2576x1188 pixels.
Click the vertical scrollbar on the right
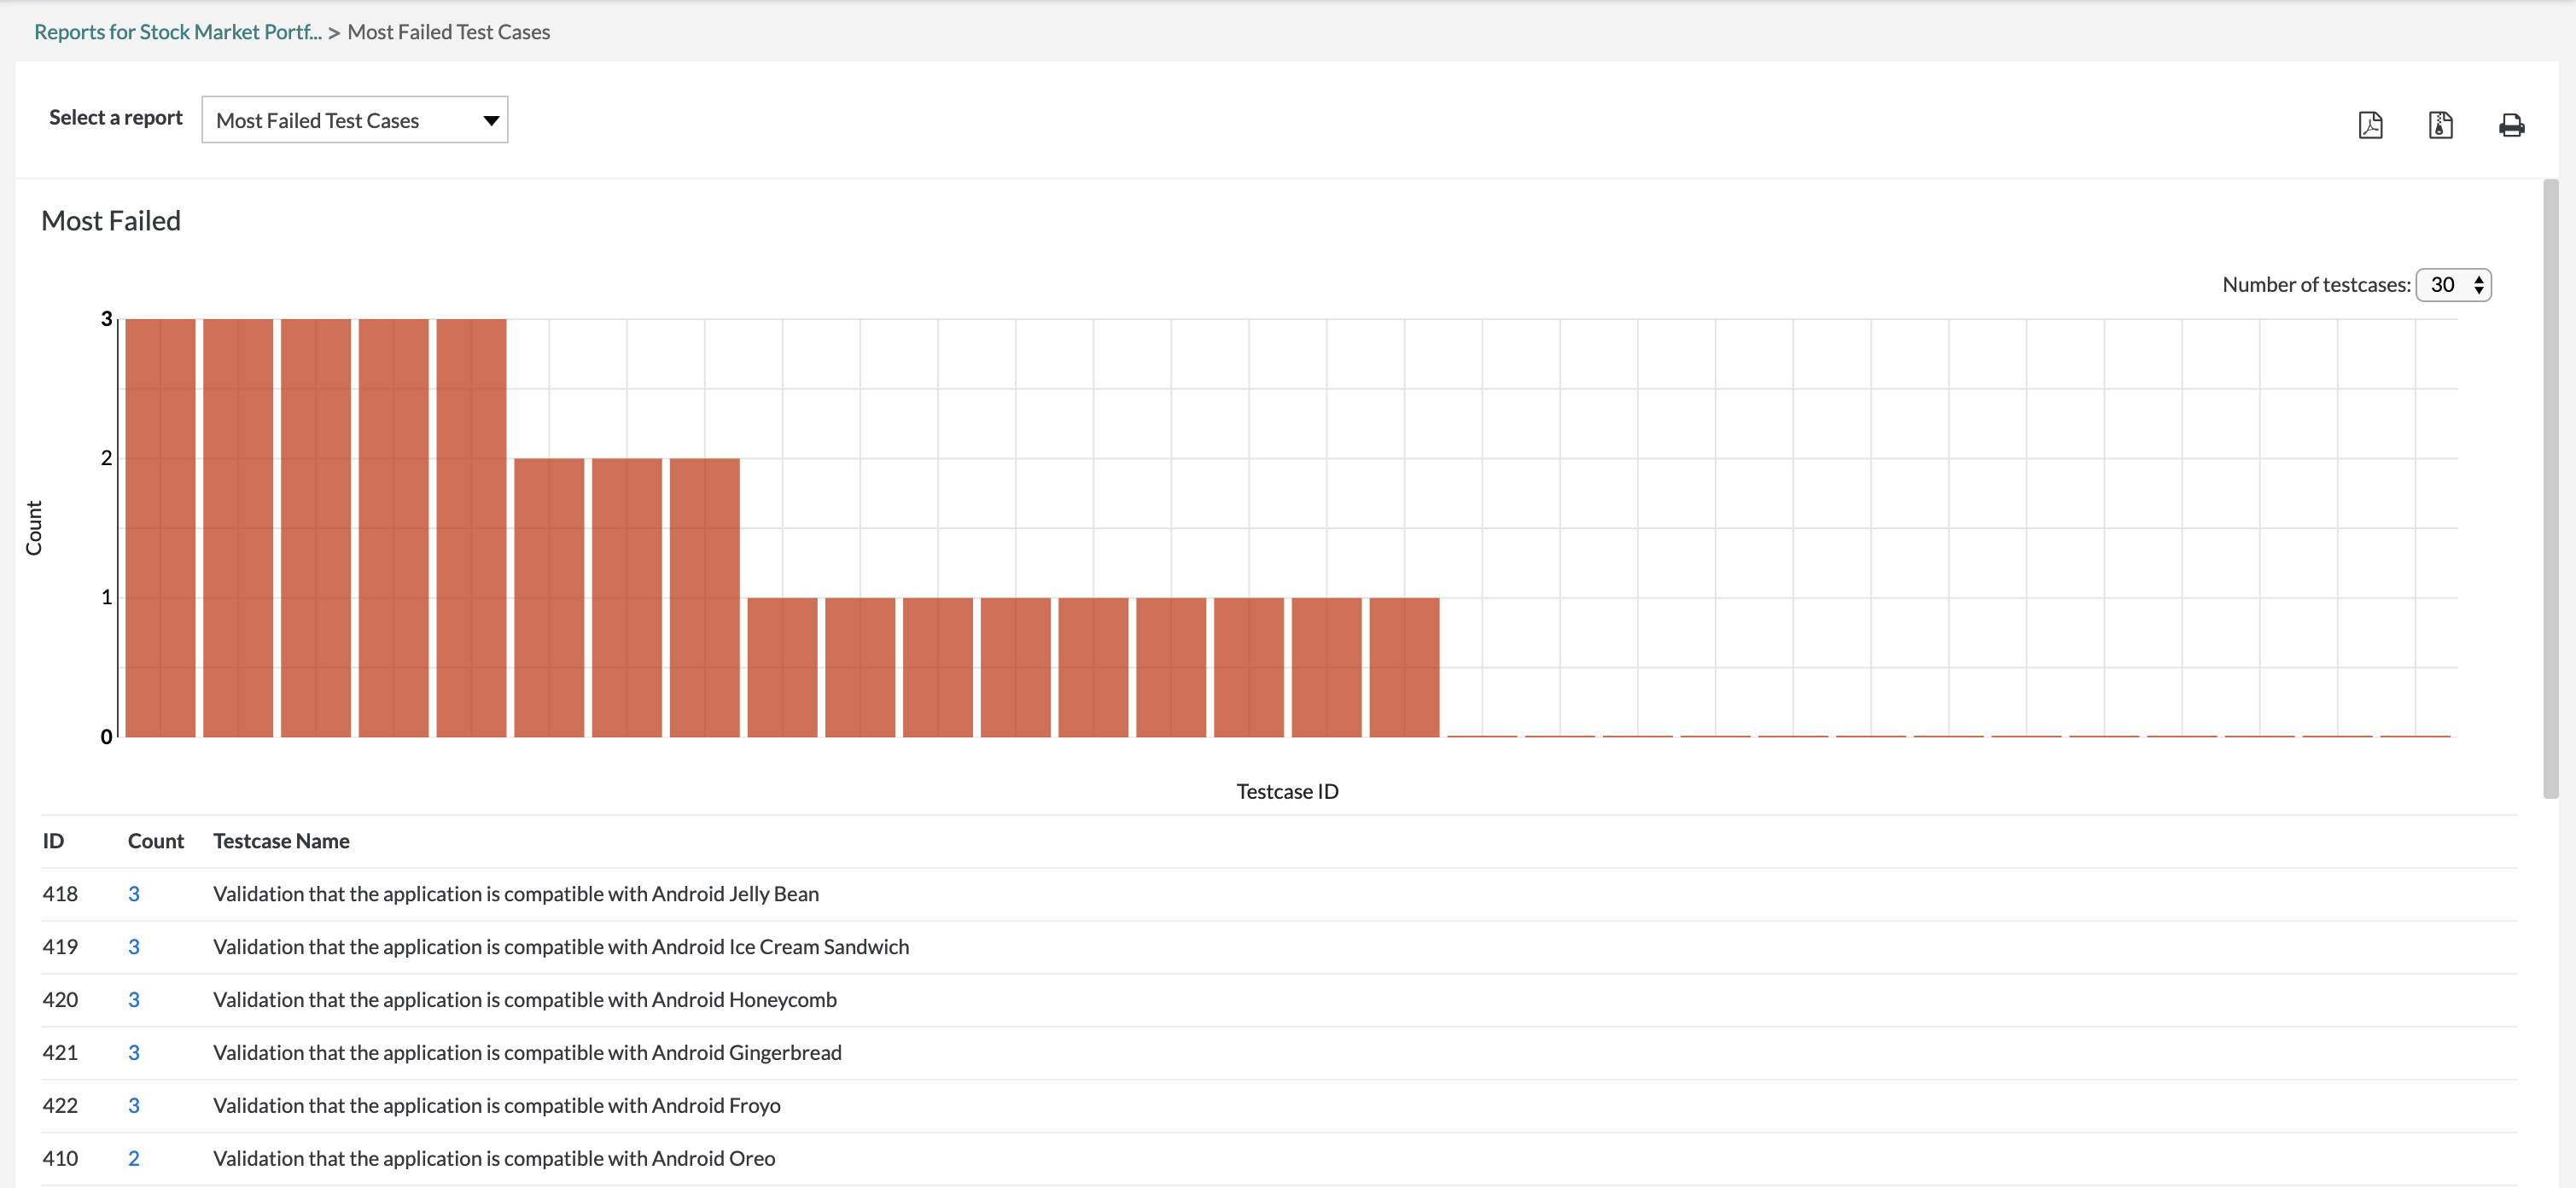pos(2550,488)
